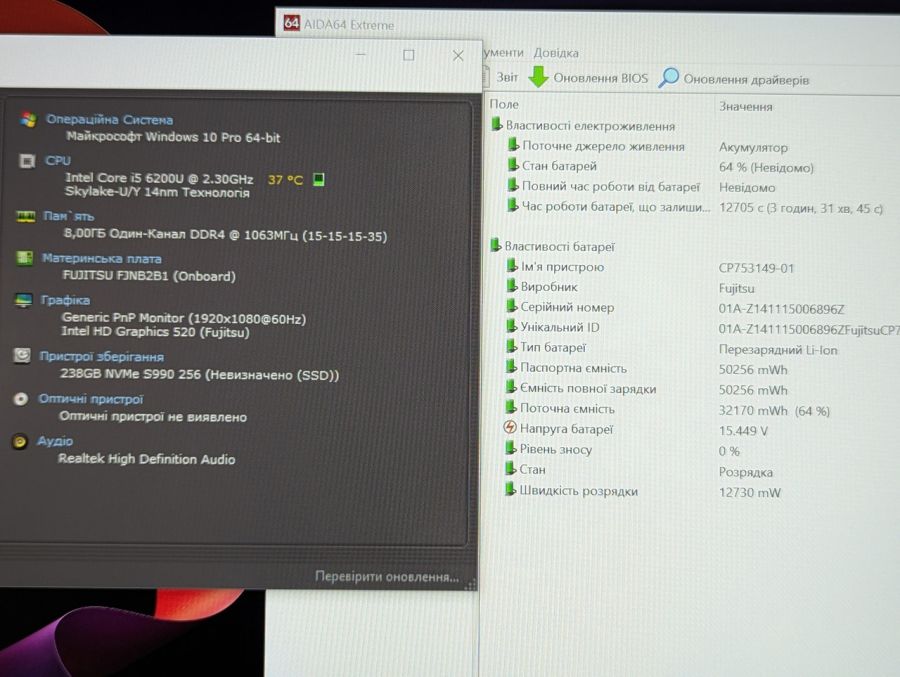900x677 pixels.
Task: Open the Довідка menu in AIDA64
Action: point(556,53)
